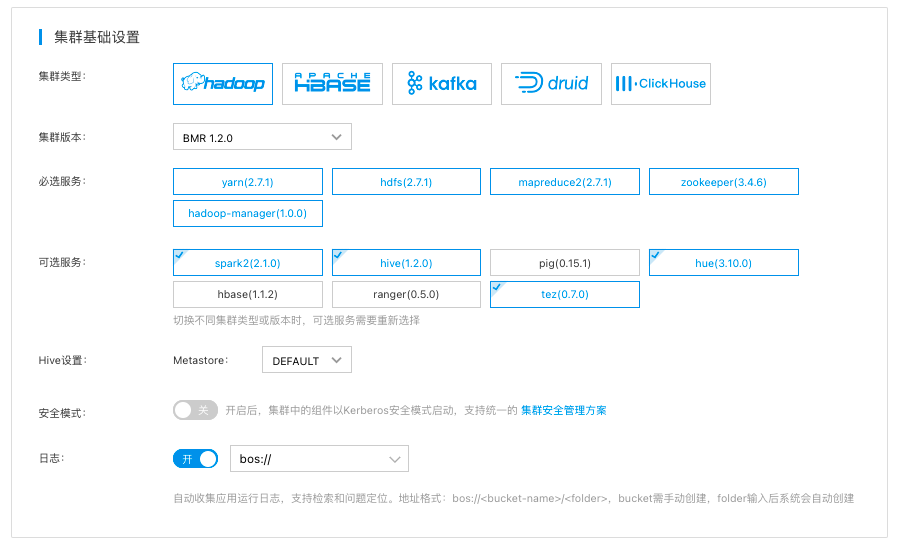This screenshot has width=898, height=544.
Task: Open the bos:// log path dropdown
Action: pyautogui.click(x=319, y=459)
